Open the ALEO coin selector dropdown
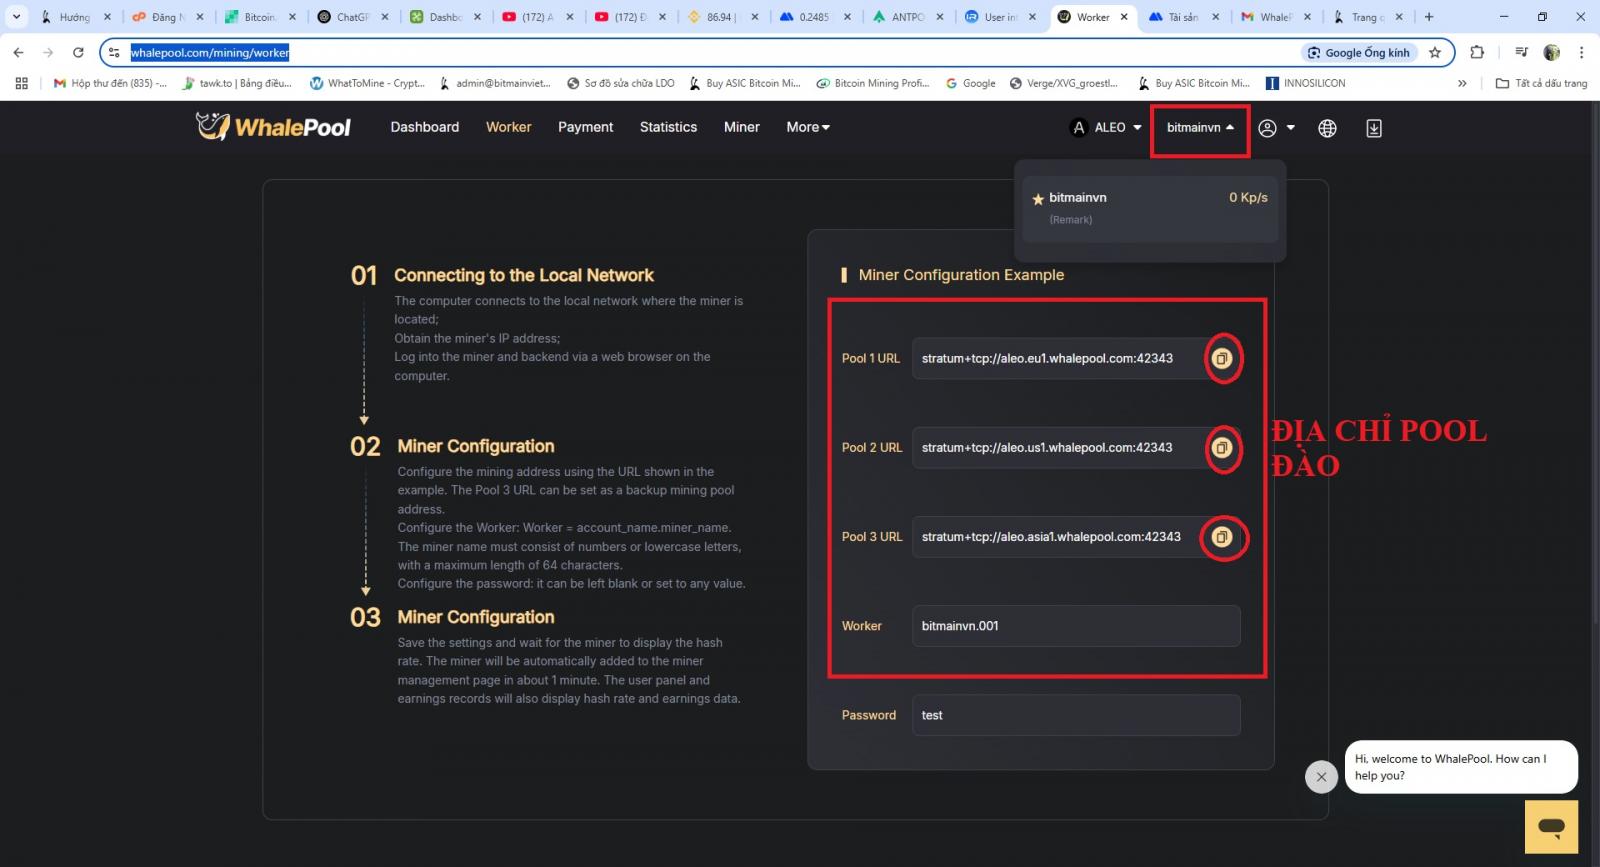1600x867 pixels. [1106, 127]
